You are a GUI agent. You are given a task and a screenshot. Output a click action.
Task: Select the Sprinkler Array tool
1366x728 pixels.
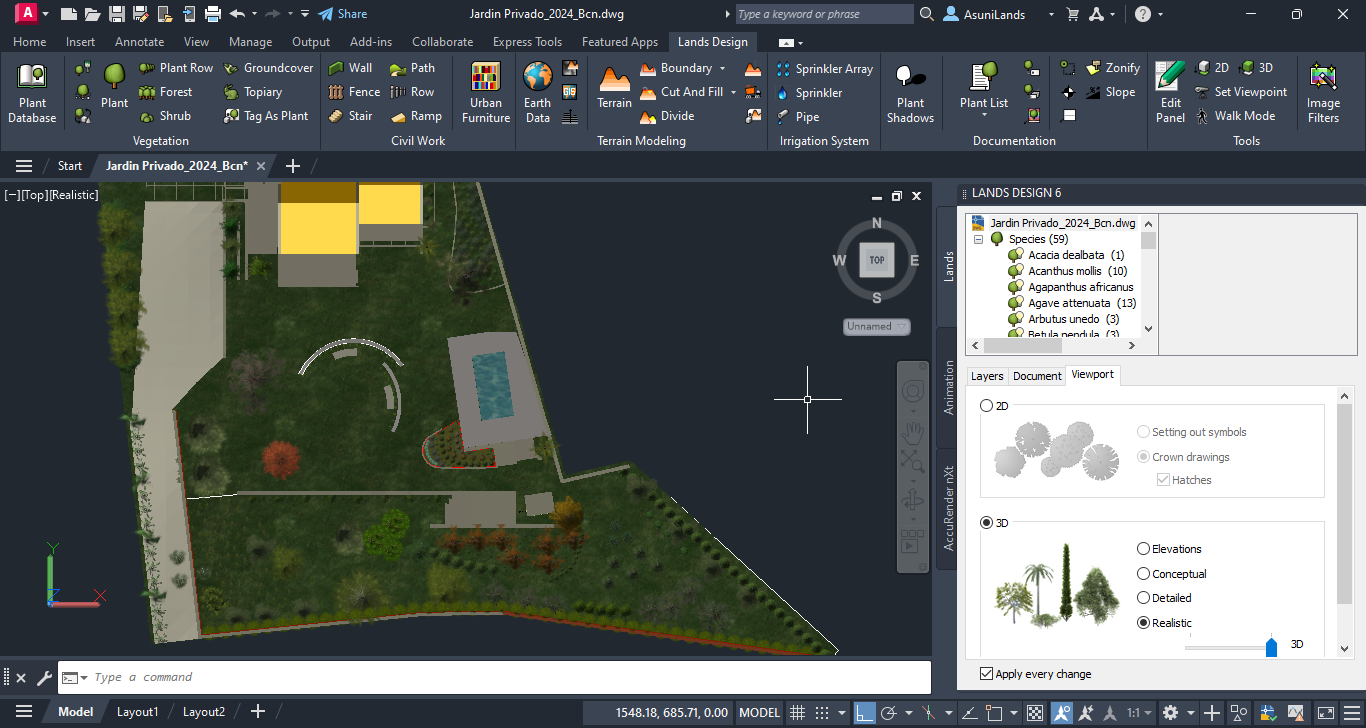[x=825, y=69]
